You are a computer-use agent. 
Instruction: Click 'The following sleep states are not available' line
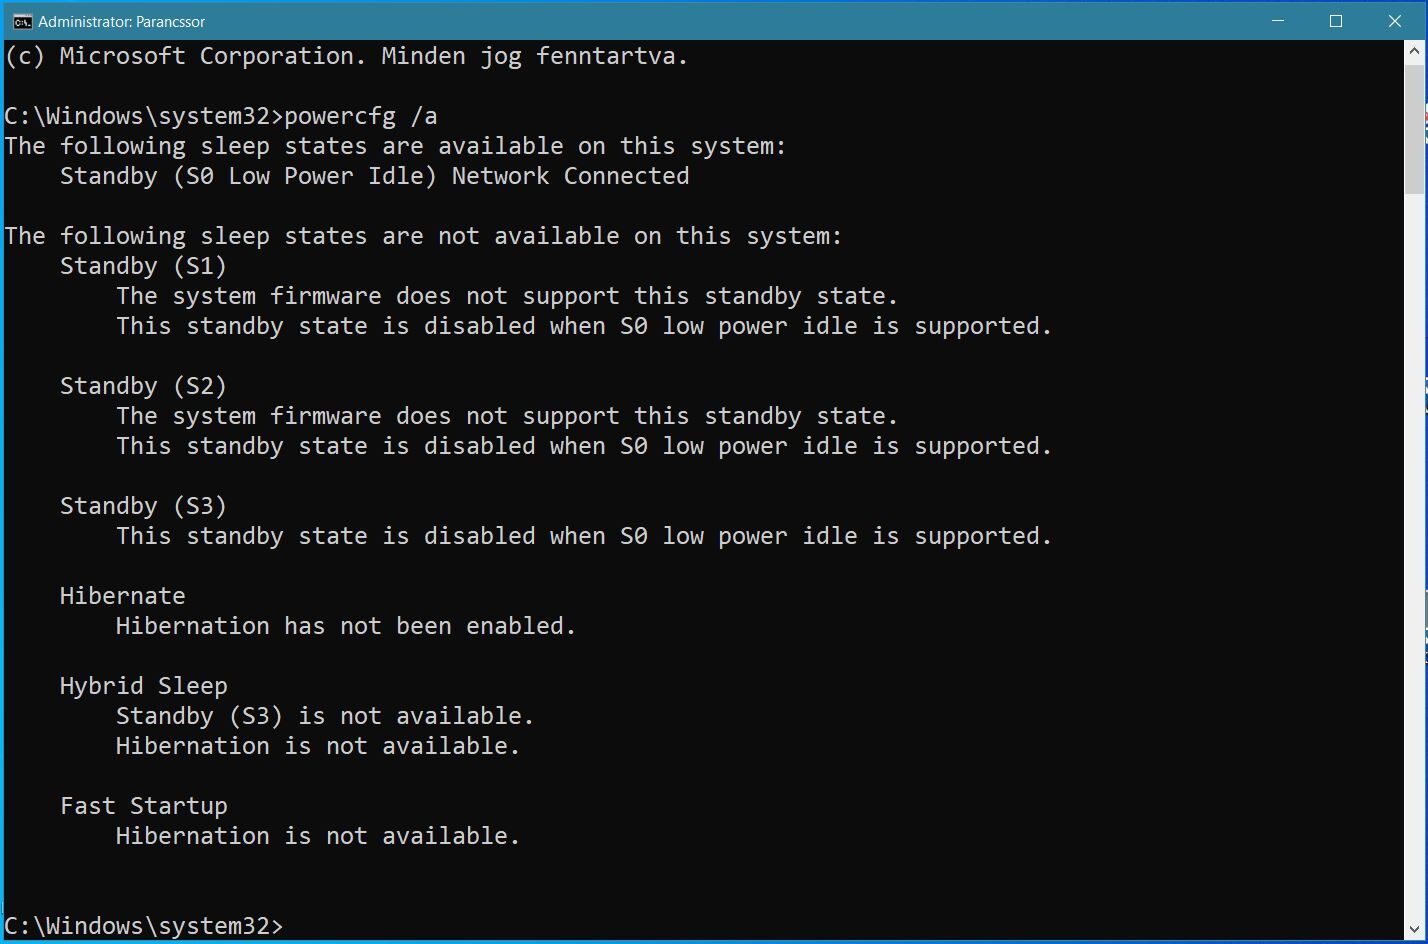point(423,236)
